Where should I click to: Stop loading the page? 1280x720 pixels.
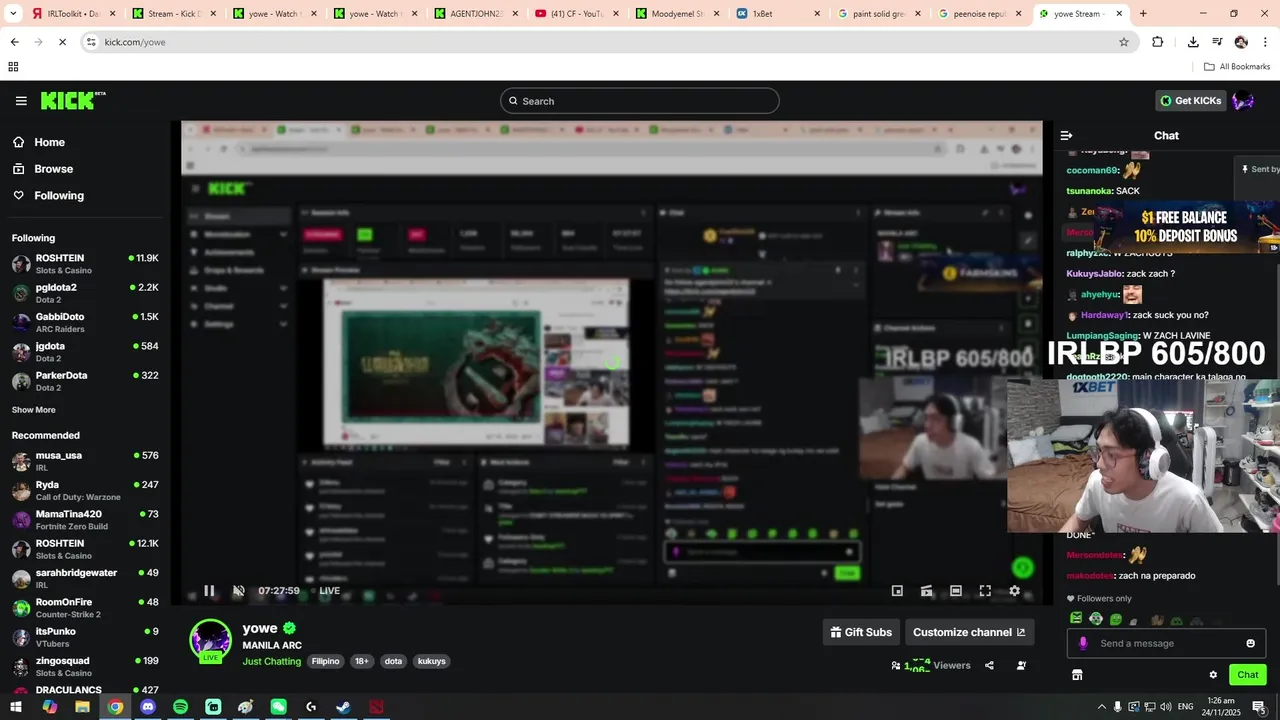pos(62,42)
